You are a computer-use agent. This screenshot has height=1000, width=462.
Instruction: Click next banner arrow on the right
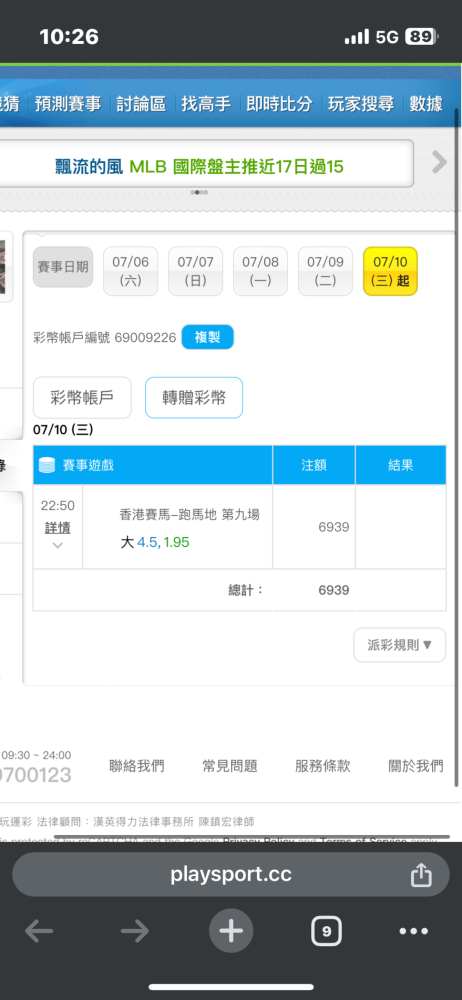(439, 162)
